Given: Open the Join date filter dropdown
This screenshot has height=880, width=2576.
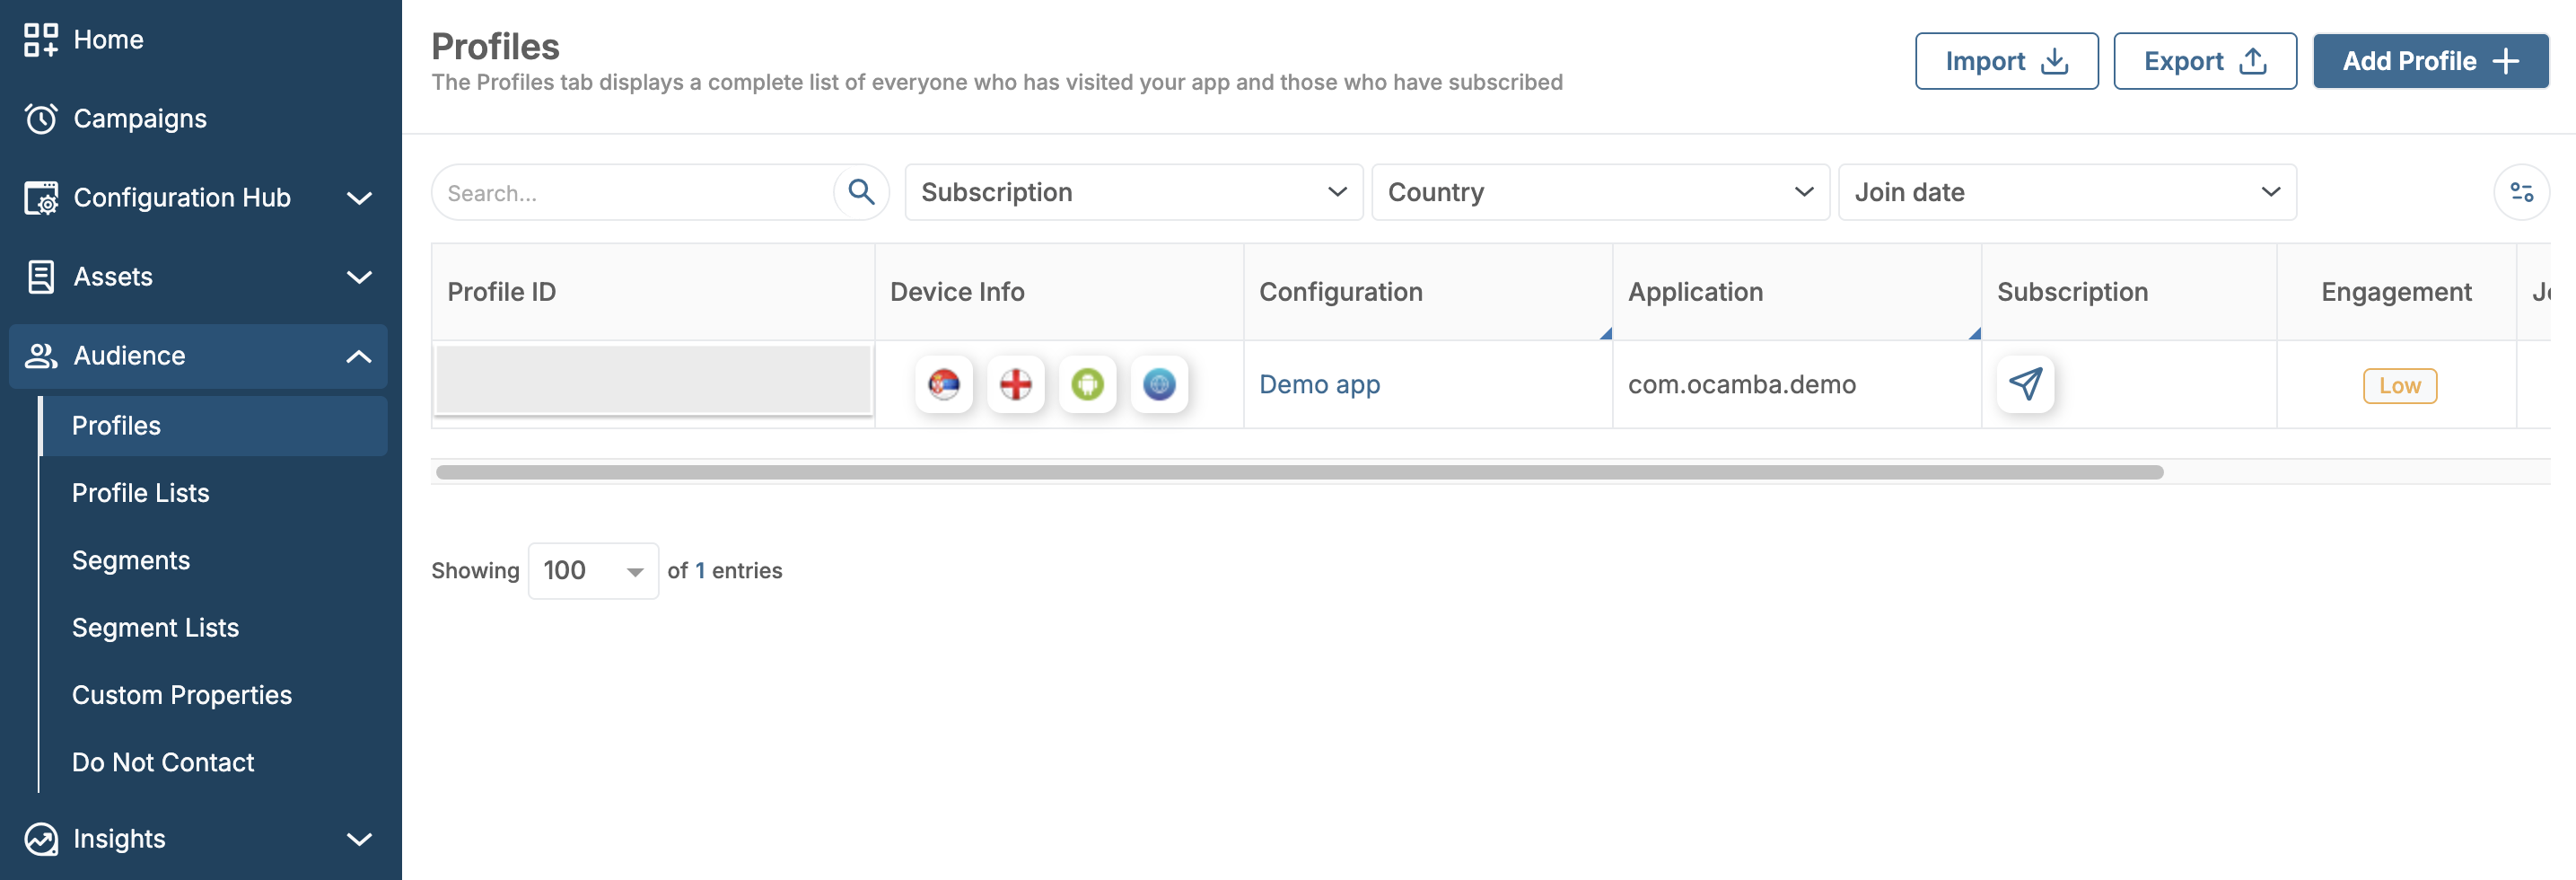Looking at the screenshot, I should [x=2067, y=192].
